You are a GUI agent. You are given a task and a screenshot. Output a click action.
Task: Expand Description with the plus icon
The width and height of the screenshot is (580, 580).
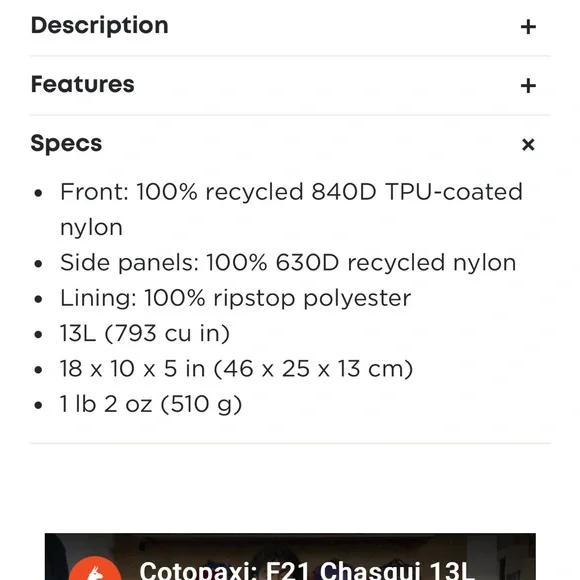click(x=528, y=27)
